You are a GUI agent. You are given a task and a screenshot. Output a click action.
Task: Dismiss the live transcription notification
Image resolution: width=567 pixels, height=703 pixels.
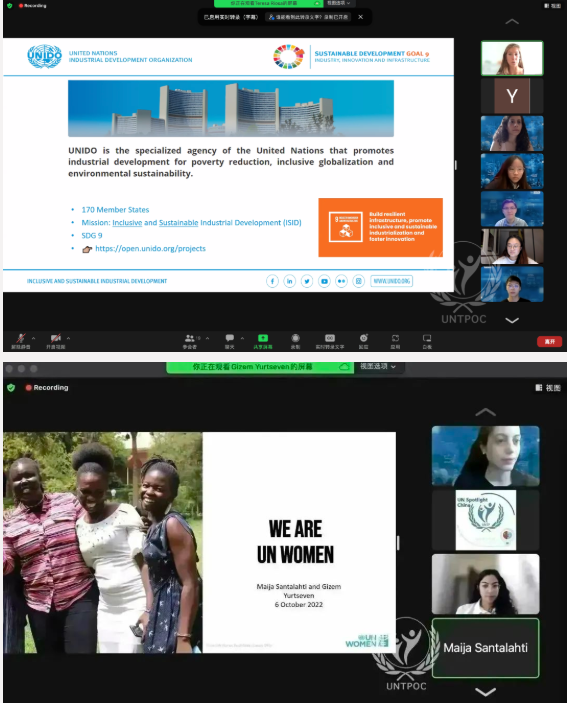tap(360, 17)
